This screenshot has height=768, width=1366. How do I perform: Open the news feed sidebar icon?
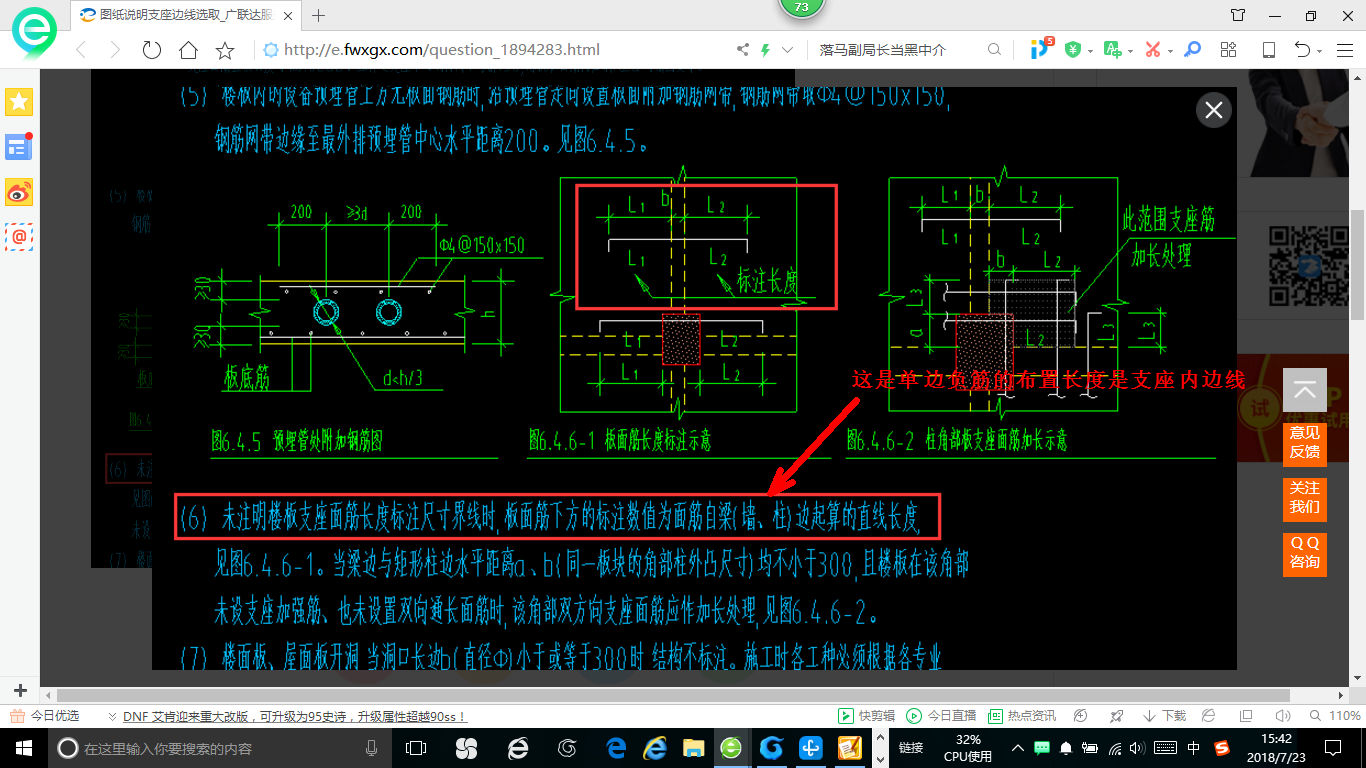tap(19, 147)
